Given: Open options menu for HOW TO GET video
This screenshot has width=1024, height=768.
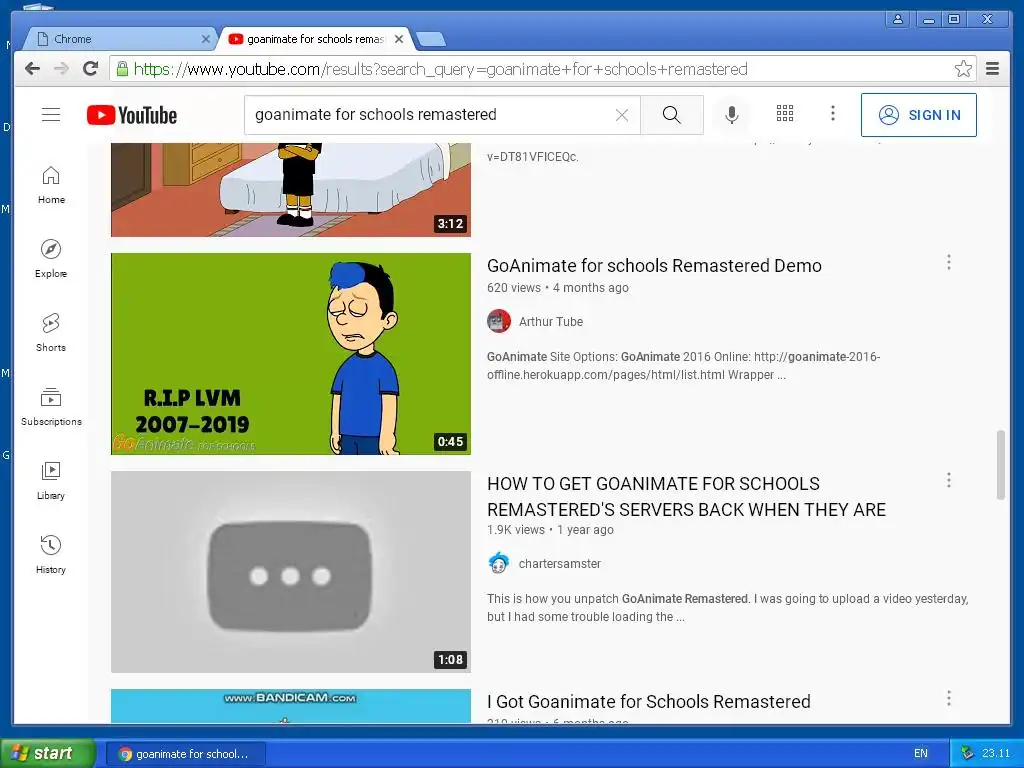Looking at the screenshot, I should 949,481.
